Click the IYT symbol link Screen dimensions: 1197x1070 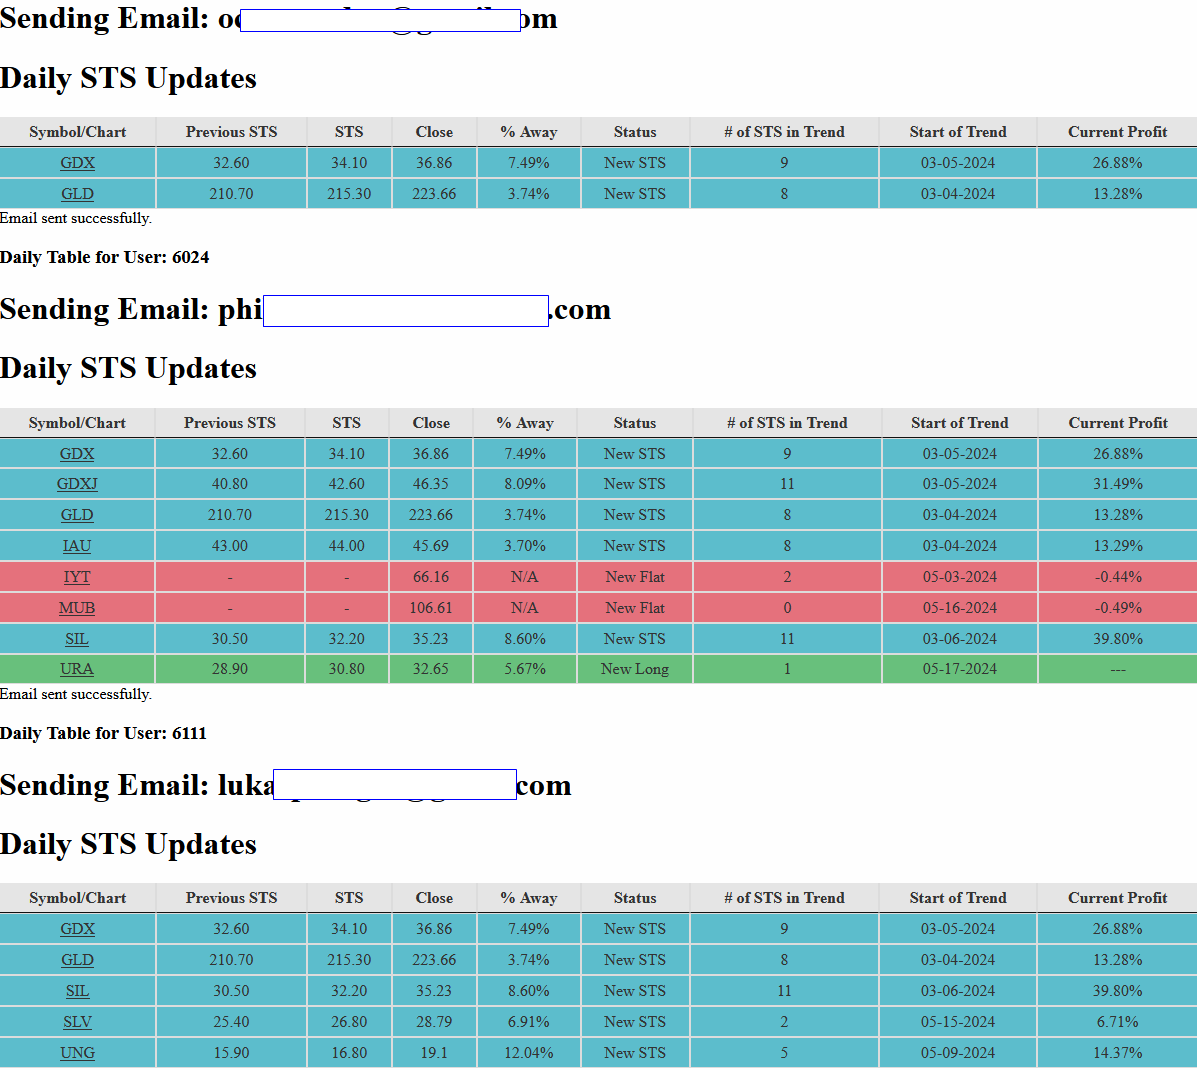[77, 577]
